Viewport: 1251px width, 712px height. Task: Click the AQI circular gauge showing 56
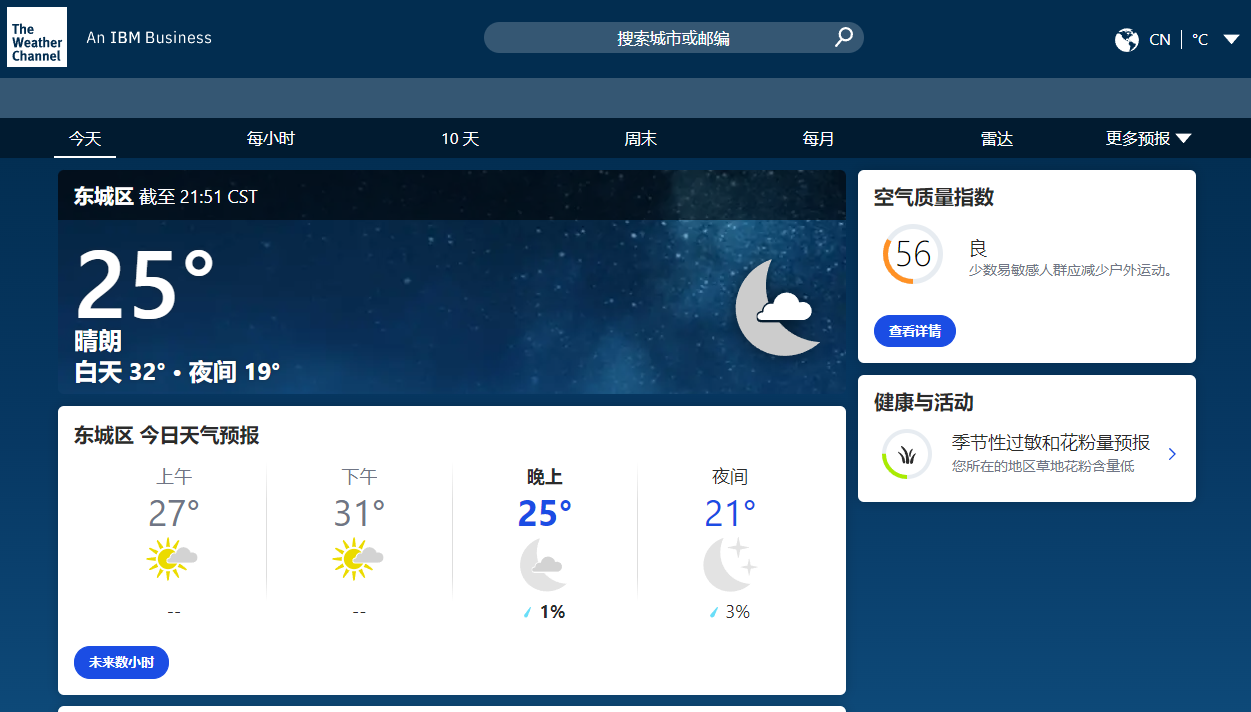point(911,255)
